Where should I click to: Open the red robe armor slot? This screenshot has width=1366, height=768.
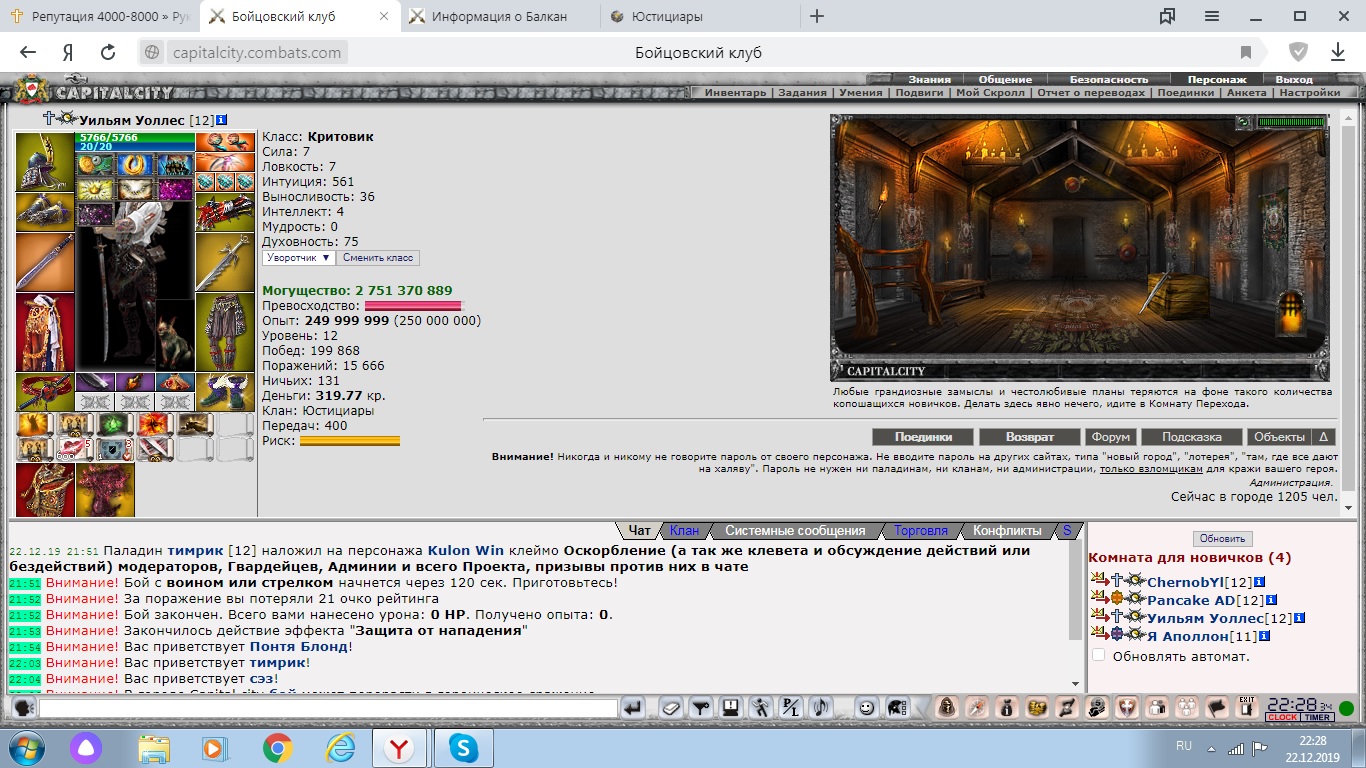click(x=45, y=332)
